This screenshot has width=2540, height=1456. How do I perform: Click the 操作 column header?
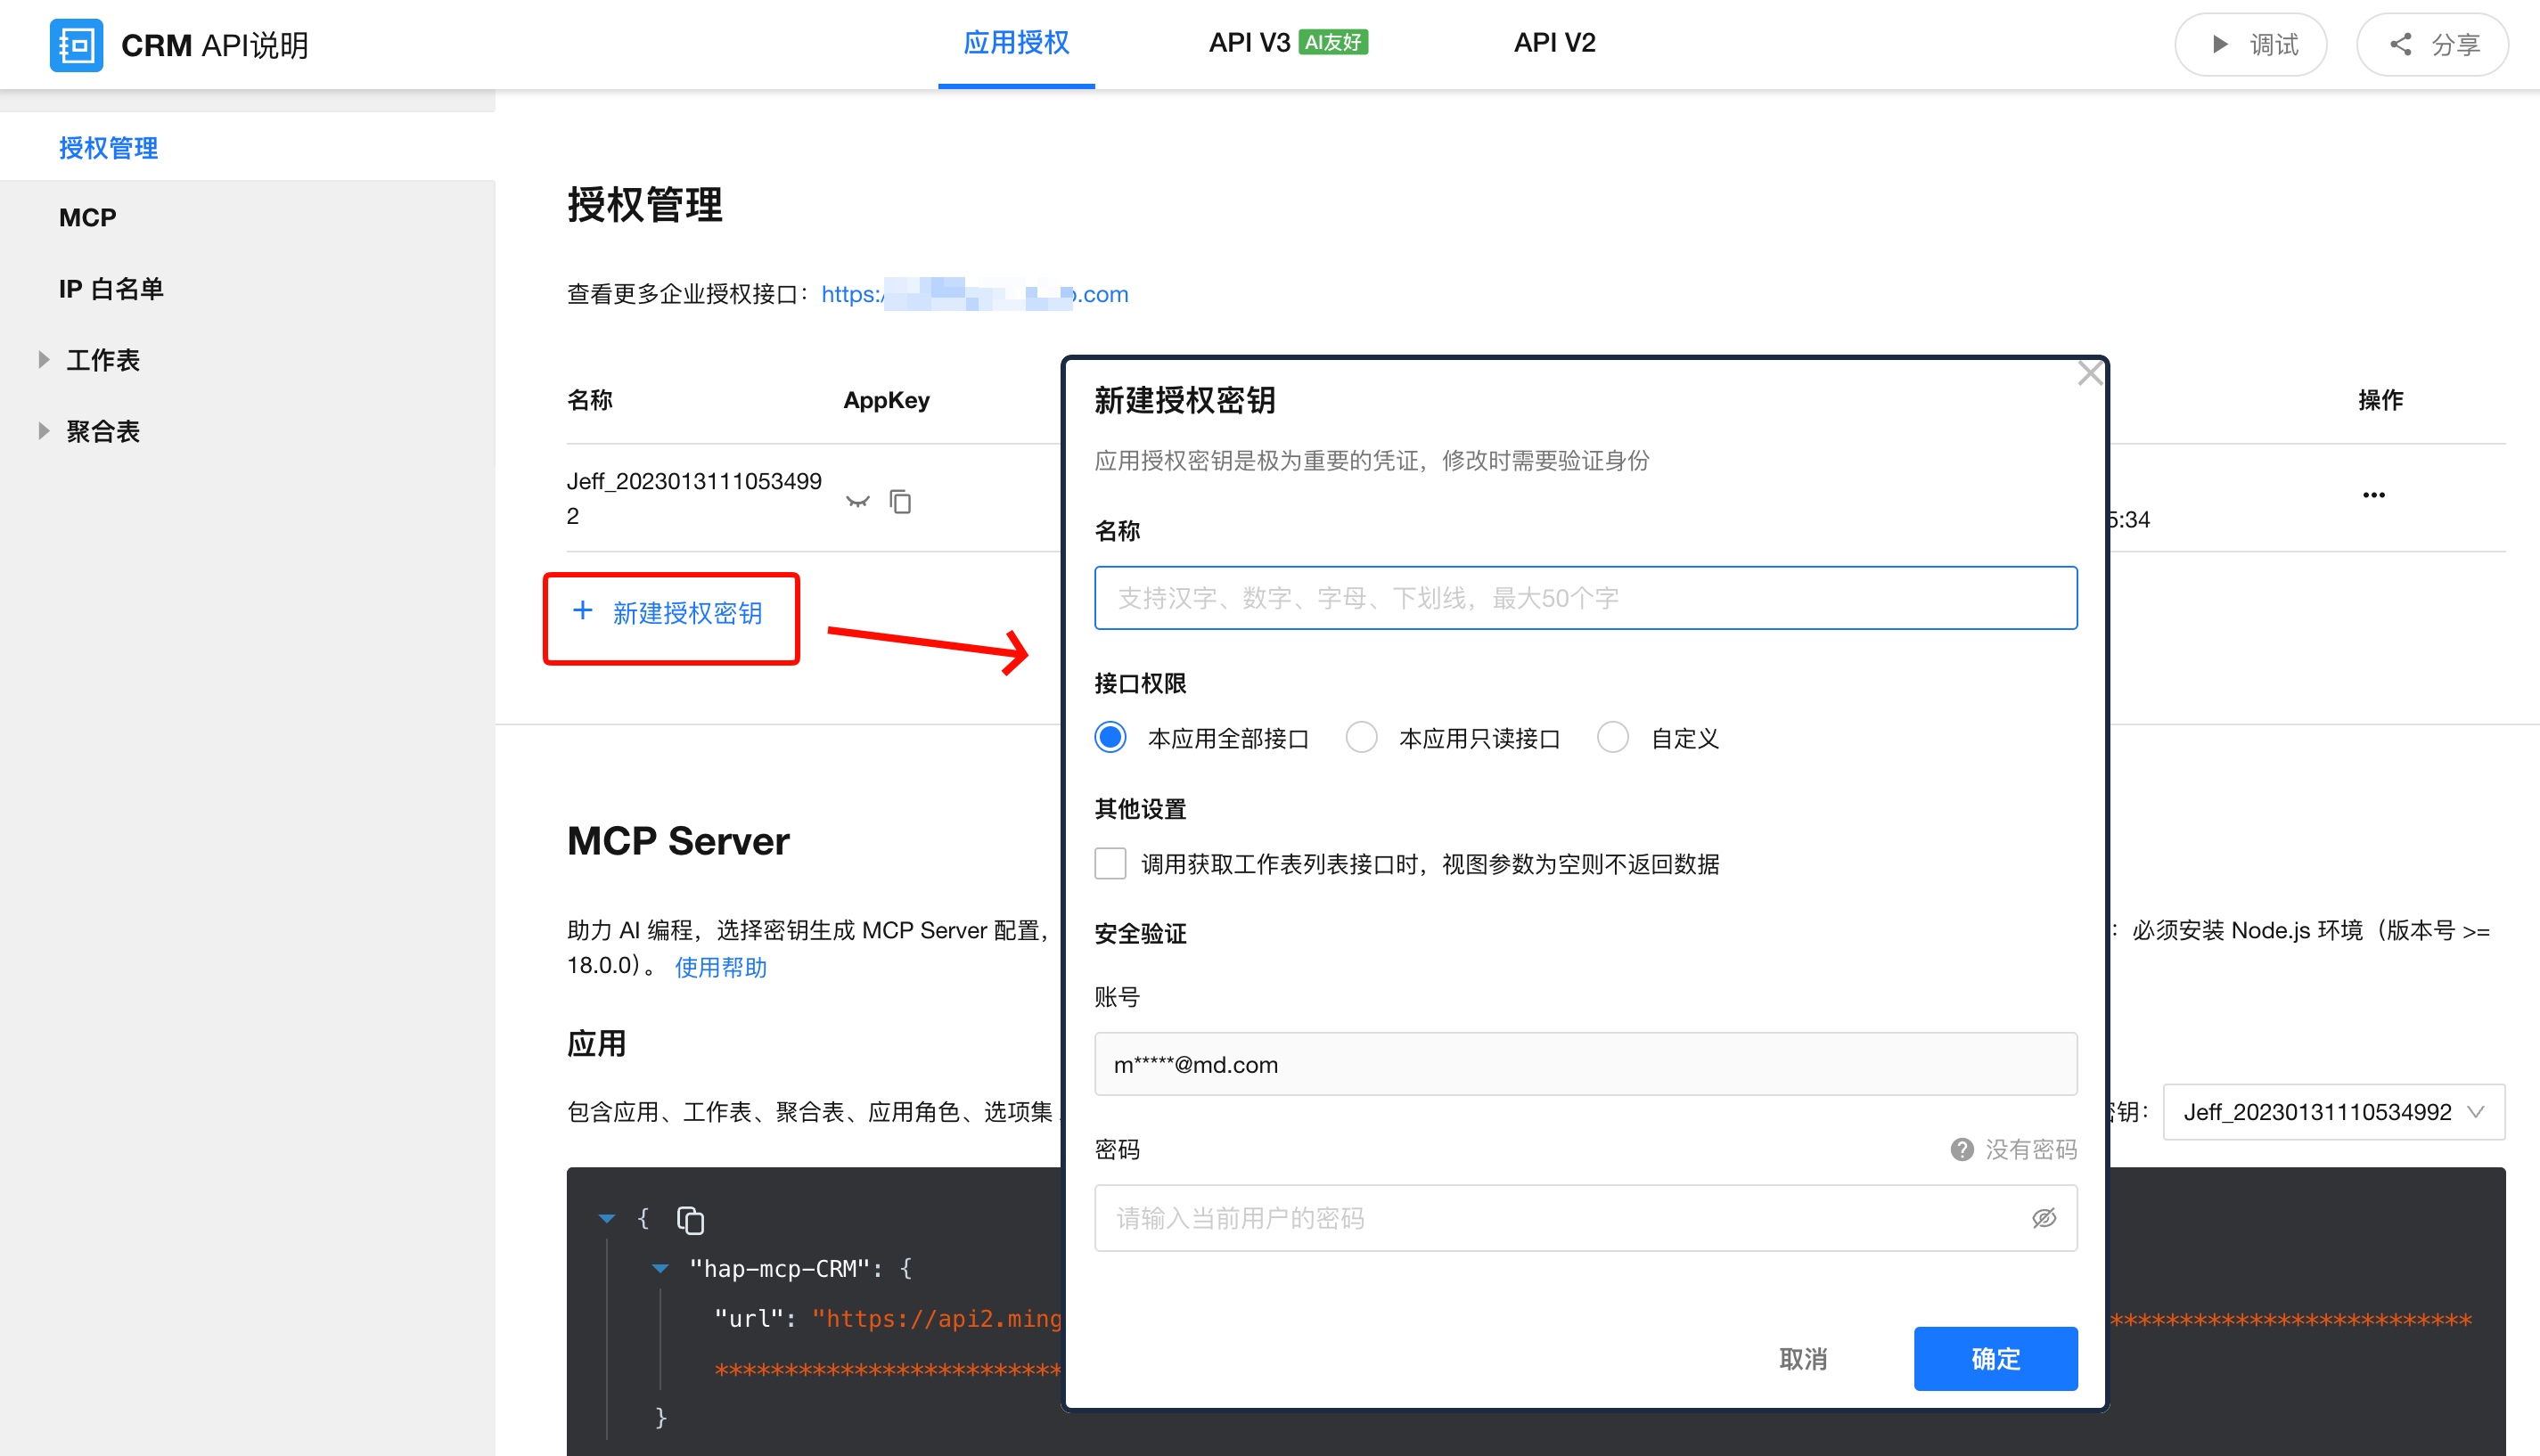coord(2380,400)
